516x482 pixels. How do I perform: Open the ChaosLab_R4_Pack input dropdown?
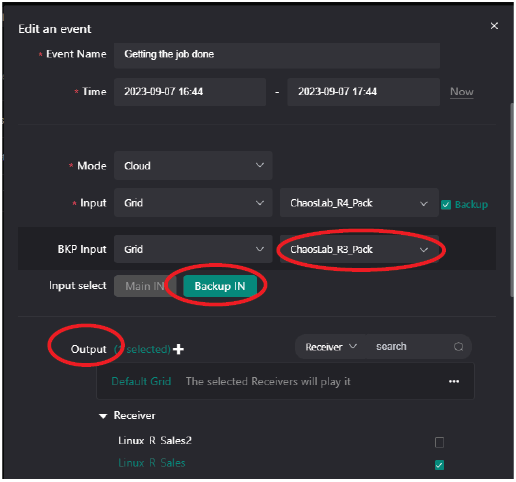point(359,203)
